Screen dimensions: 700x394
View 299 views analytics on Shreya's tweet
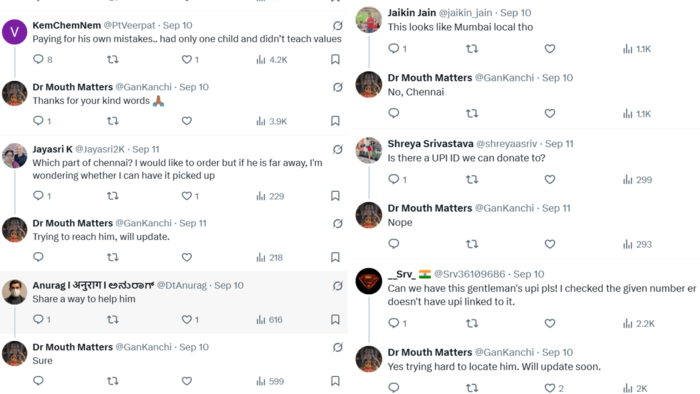coord(638,180)
